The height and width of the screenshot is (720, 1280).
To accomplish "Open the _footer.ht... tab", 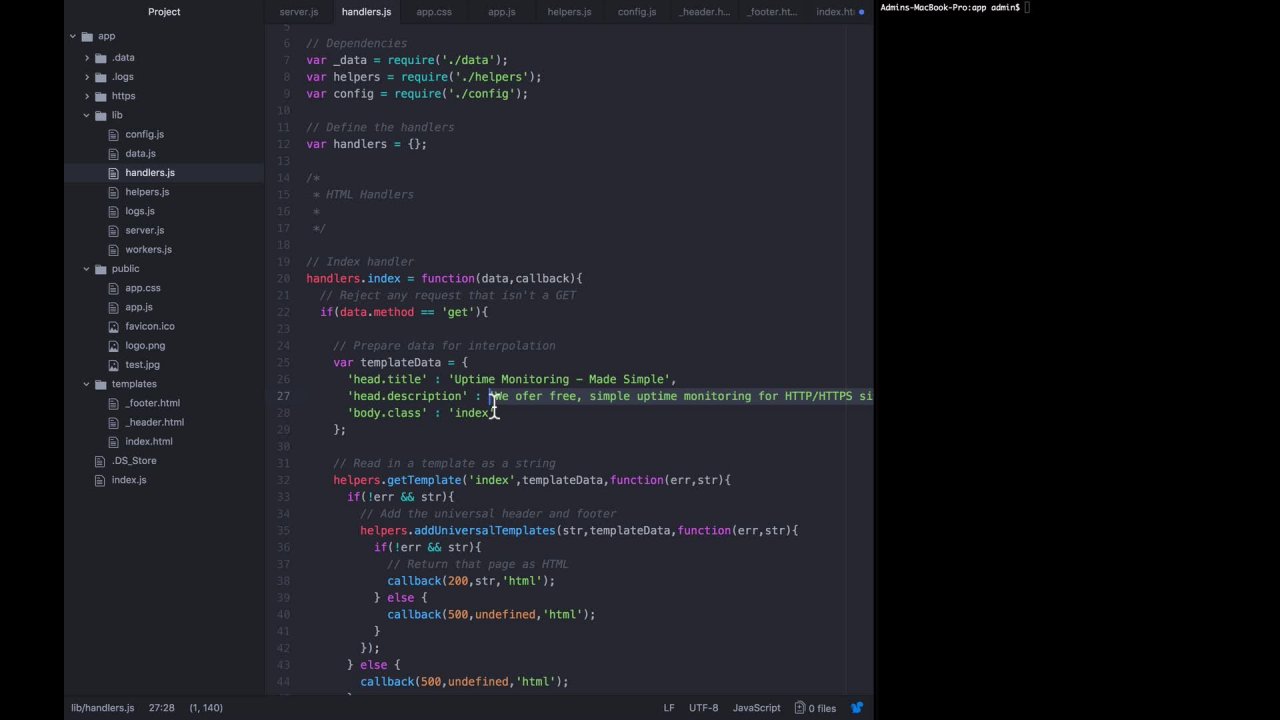I will (772, 12).
